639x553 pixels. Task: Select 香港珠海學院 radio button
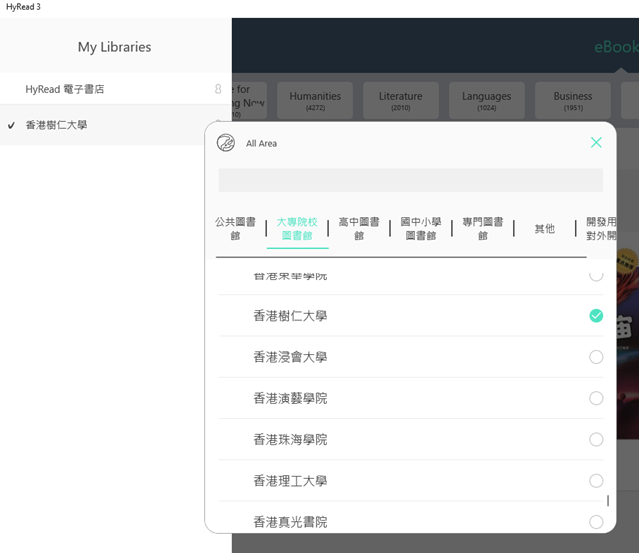(x=596, y=439)
